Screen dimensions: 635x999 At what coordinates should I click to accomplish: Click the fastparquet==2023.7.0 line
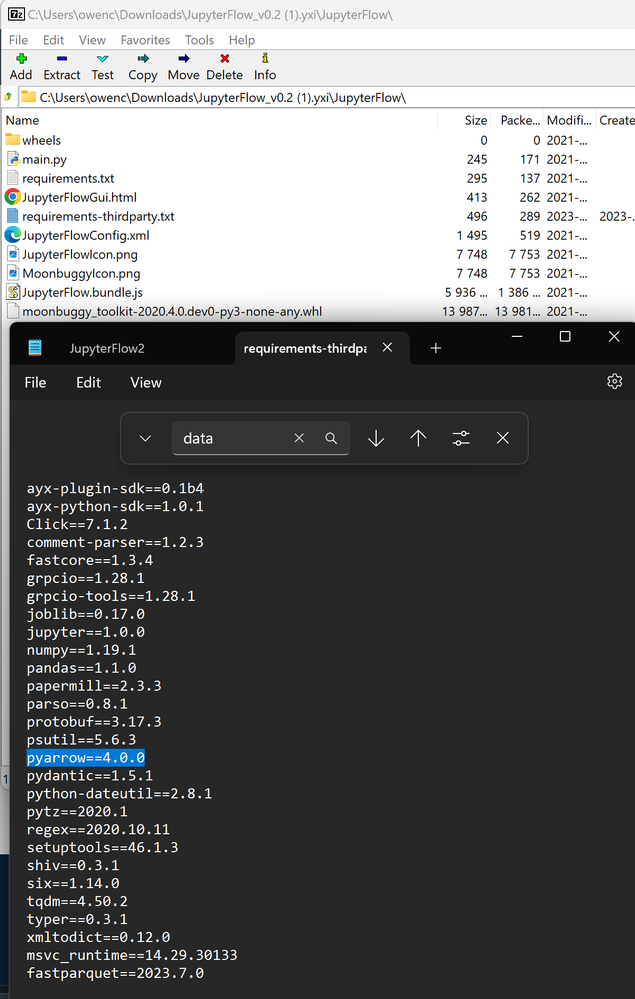(x=115, y=973)
